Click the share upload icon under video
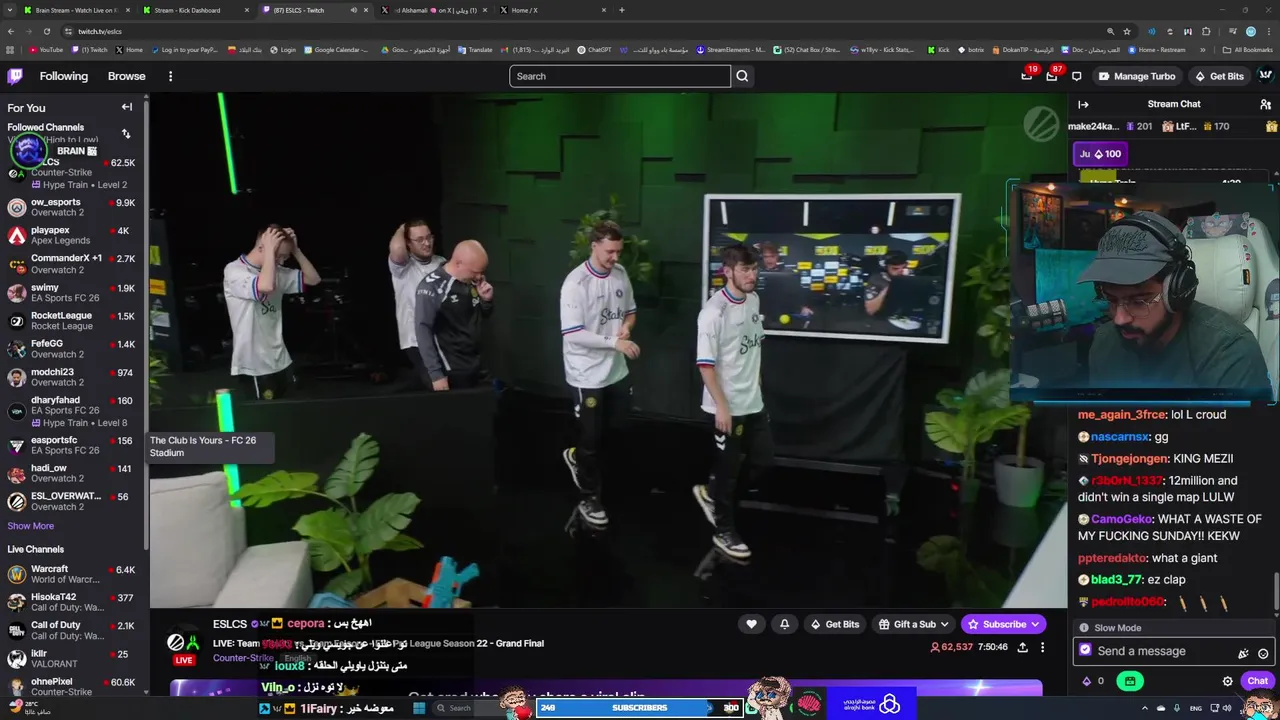 [1022, 647]
